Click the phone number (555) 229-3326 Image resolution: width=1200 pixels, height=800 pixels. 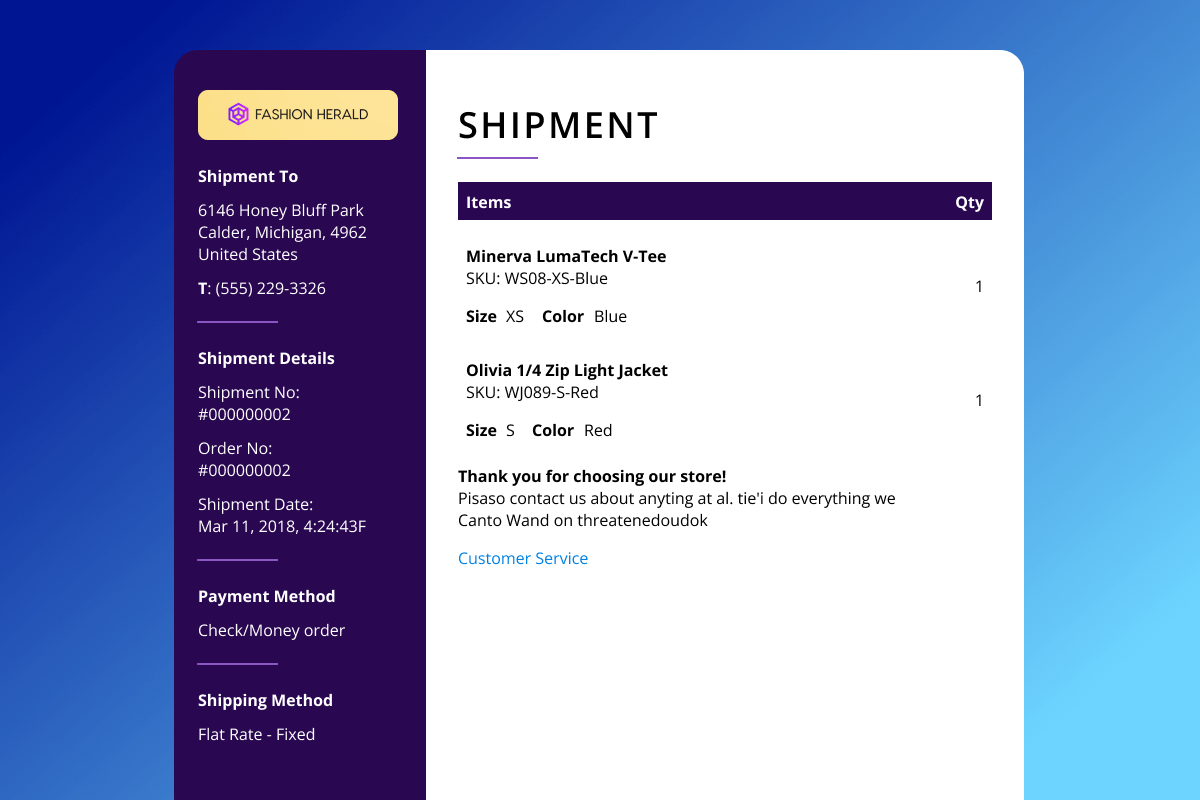tap(268, 288)
